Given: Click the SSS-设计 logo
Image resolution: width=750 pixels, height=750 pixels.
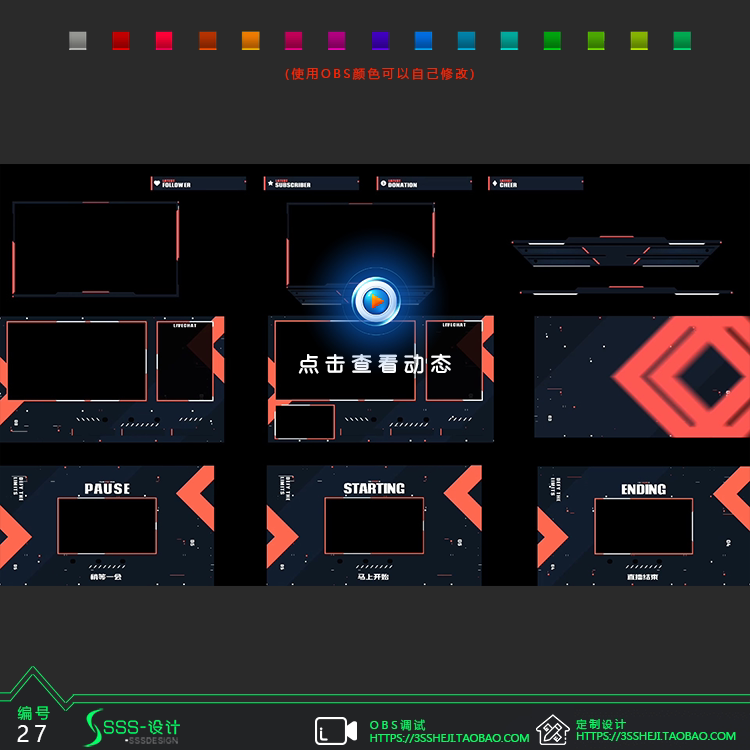Looking at the screenshot, I should [x=132, y=728].
